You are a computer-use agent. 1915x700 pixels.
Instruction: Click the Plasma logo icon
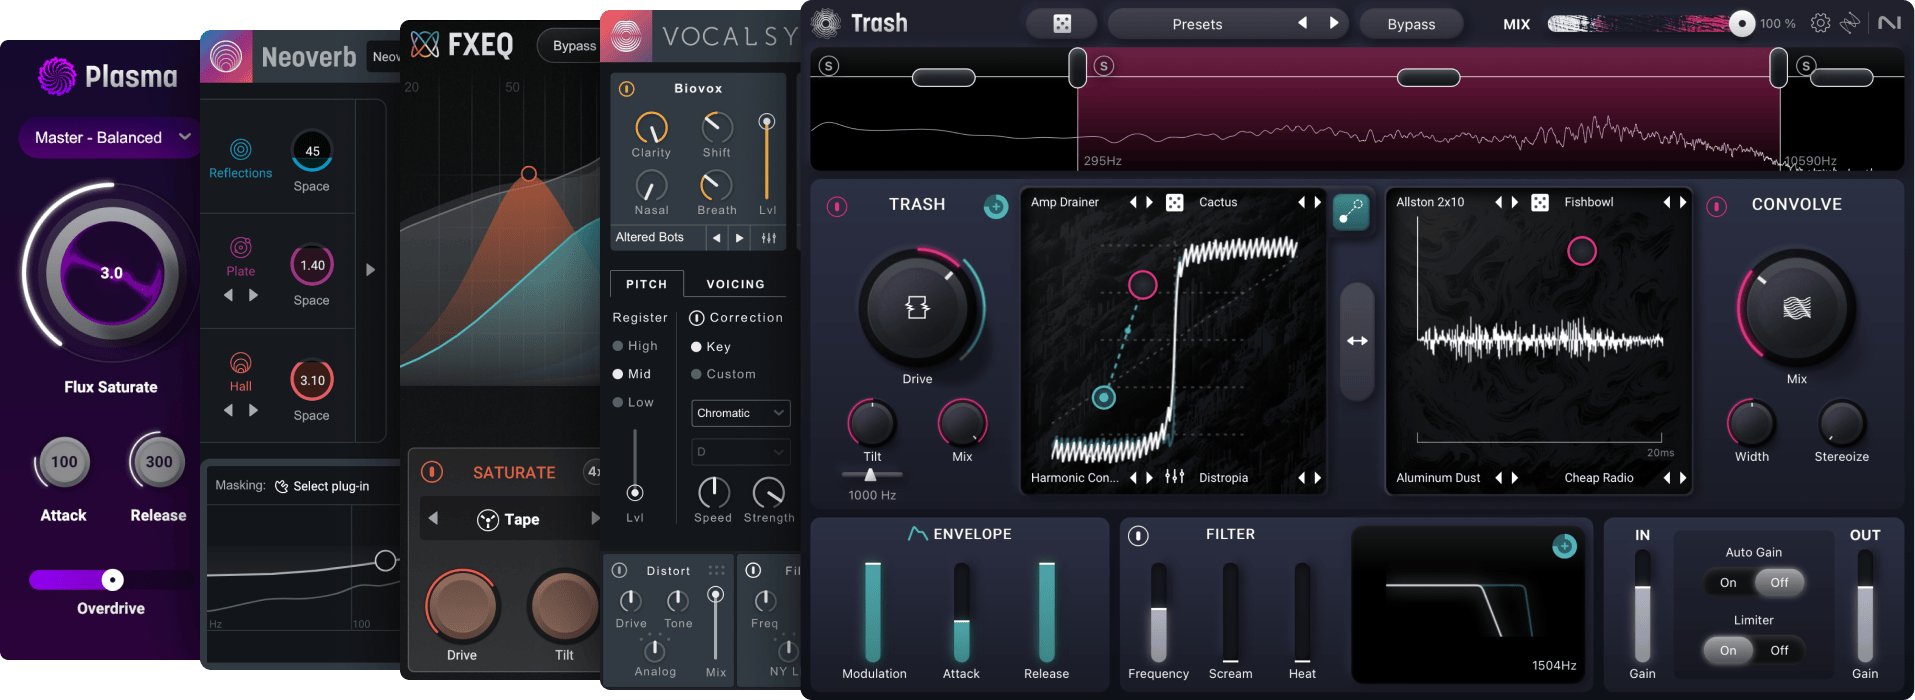click(x=57, y=76)
